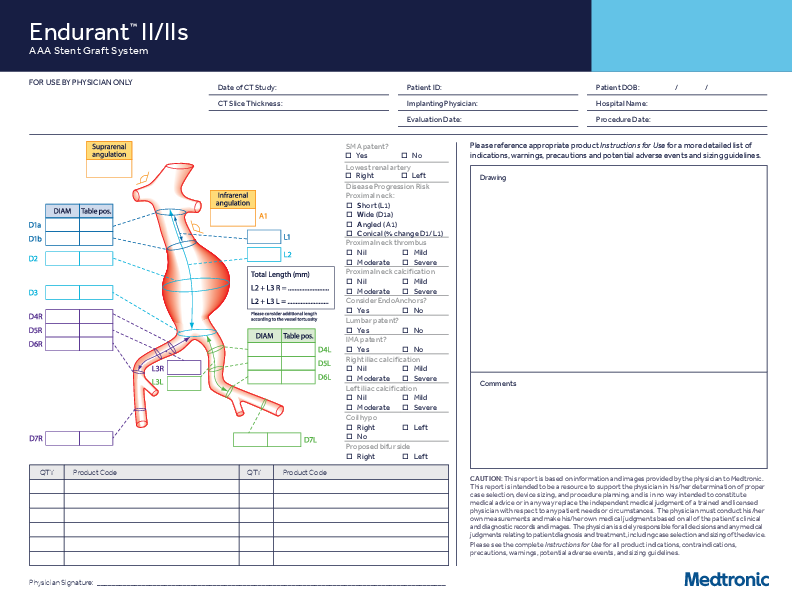Click the L2 + L3 L total length line
792x612 pixels.
pos(309,301)
